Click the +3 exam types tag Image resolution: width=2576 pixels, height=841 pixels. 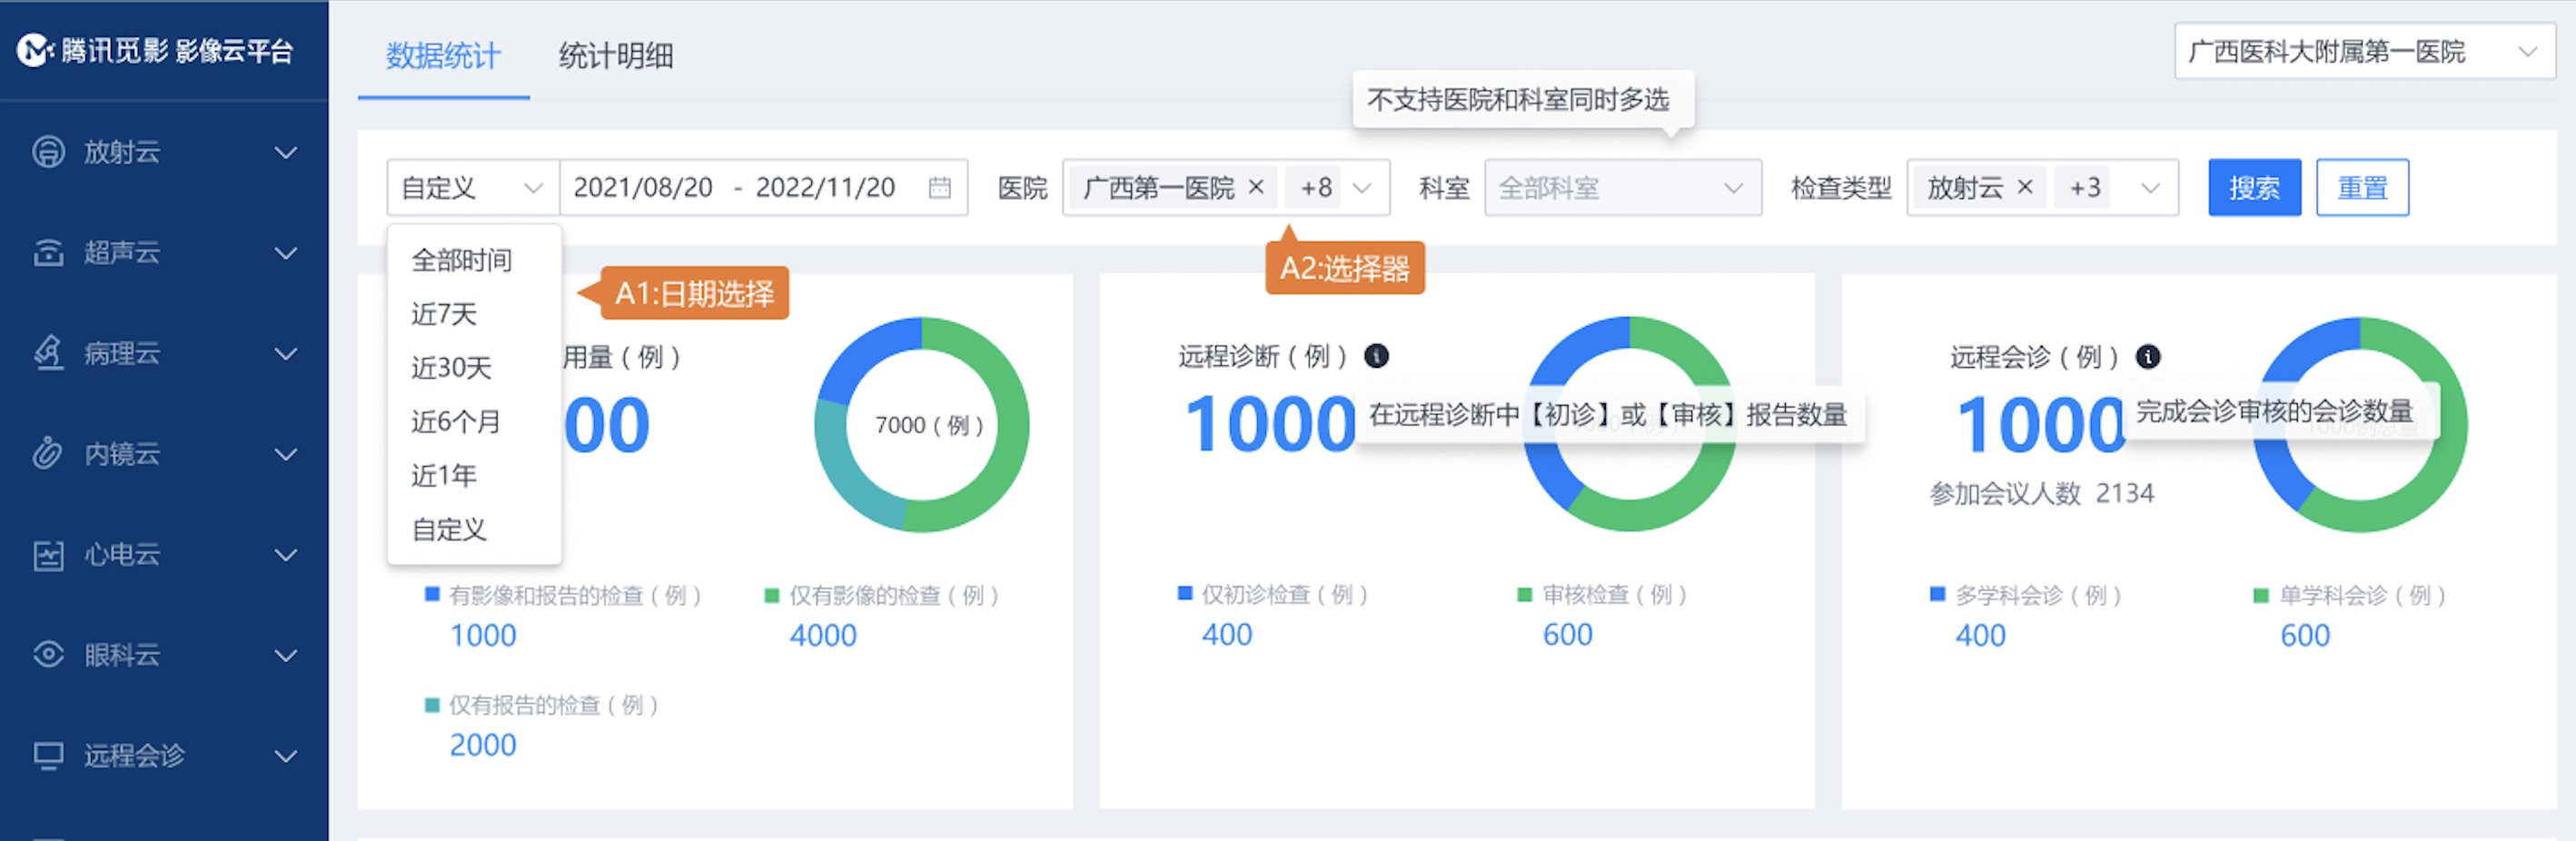[2085, 187]
